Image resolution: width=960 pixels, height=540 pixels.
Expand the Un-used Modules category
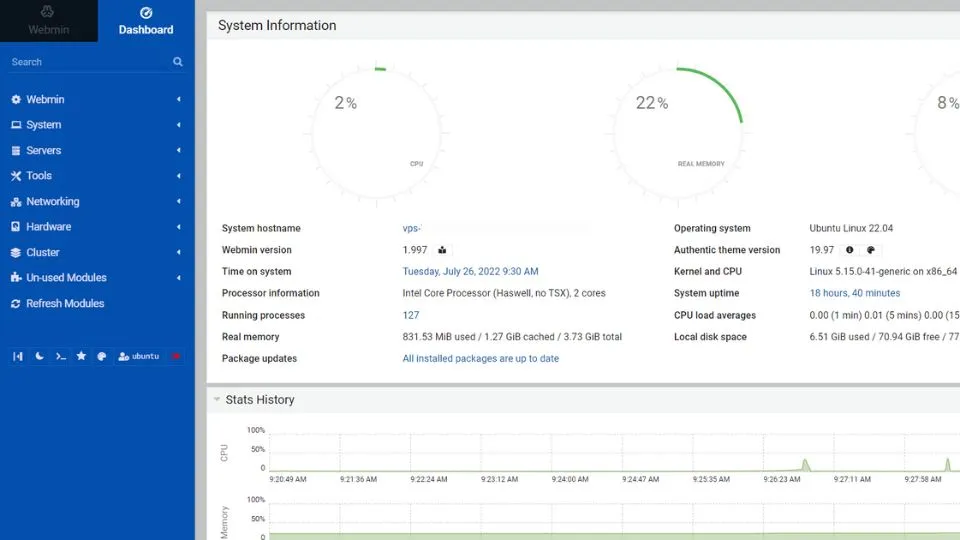(x=66, y=278)
